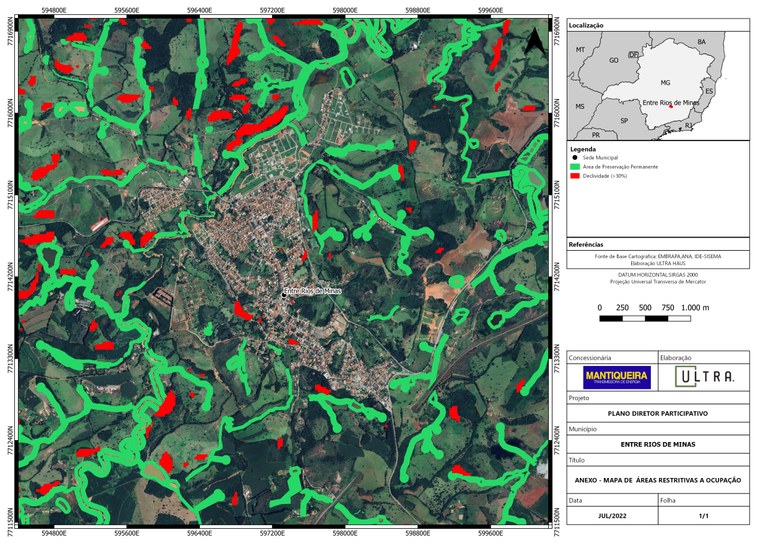Select the map title about Áreas Restritivas
Viewport: 768px width, 543px height.
(x=658, y=480)
